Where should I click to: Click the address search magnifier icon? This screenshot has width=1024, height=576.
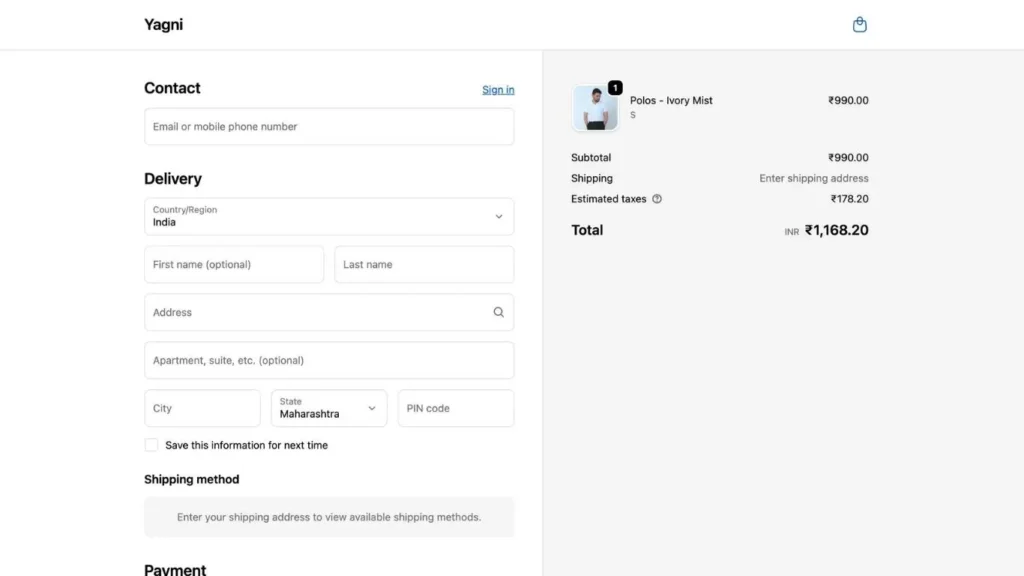pyautogui.click(x=498, y=312)
